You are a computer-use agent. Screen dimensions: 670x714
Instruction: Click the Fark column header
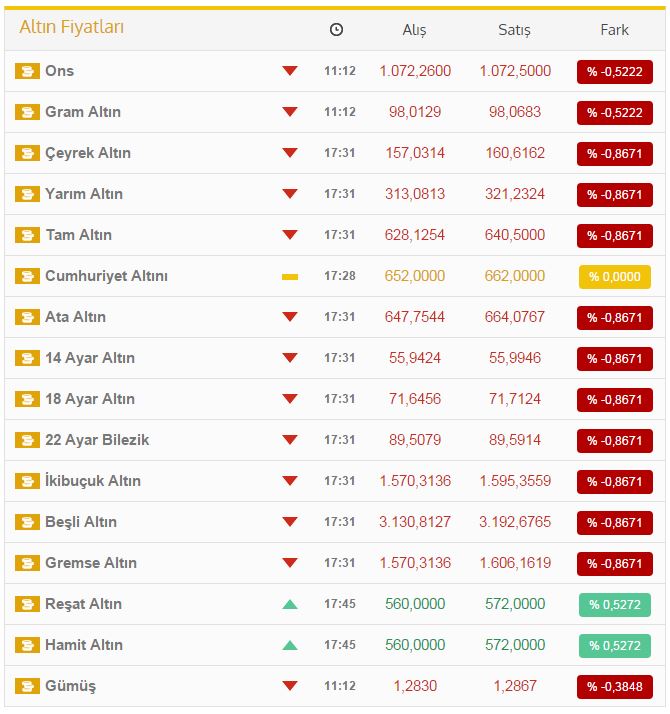(614, 30)
